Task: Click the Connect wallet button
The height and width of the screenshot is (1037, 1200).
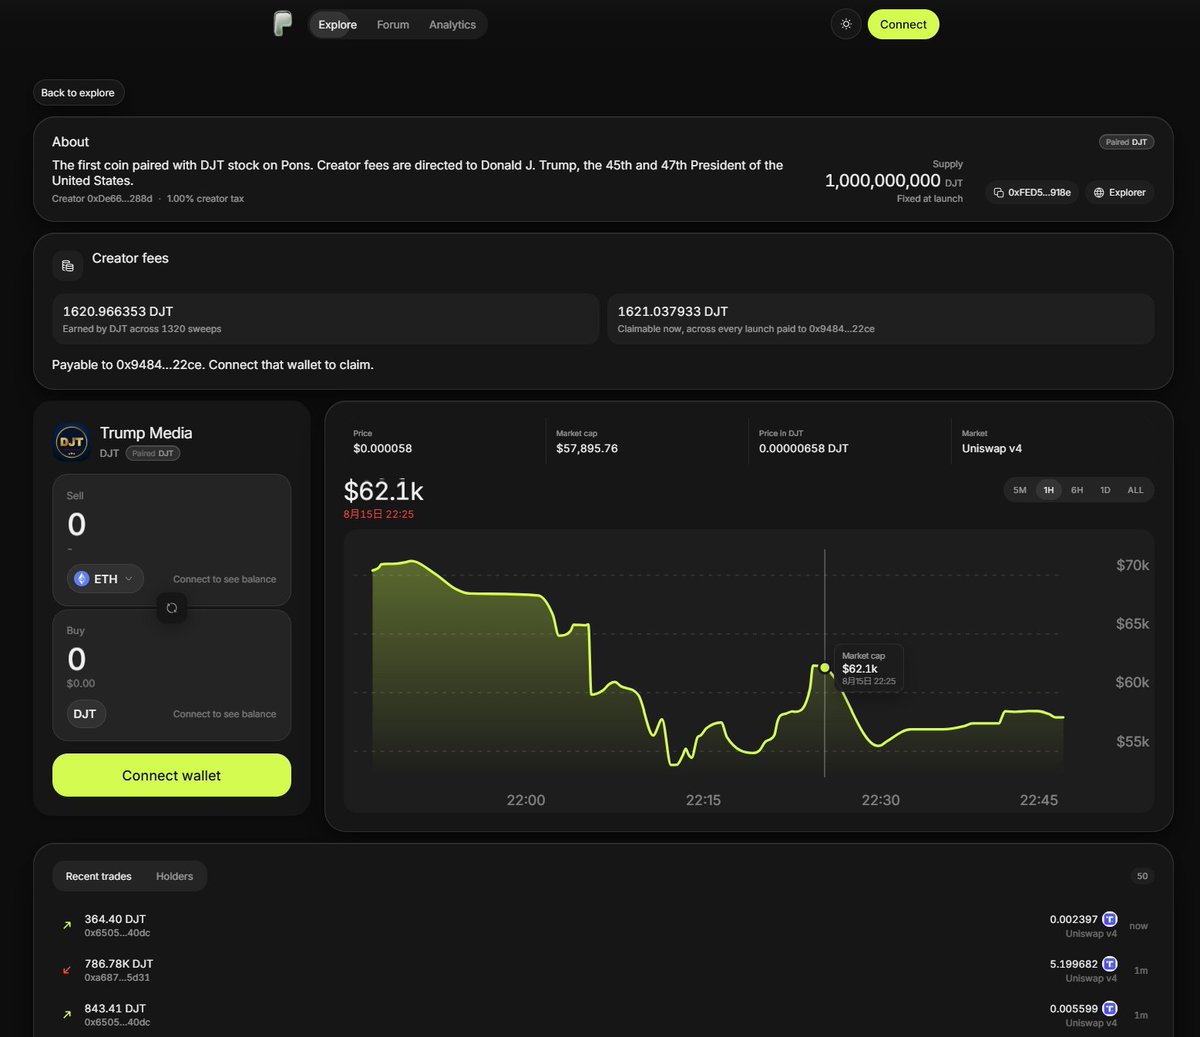Action: [172, 775]
